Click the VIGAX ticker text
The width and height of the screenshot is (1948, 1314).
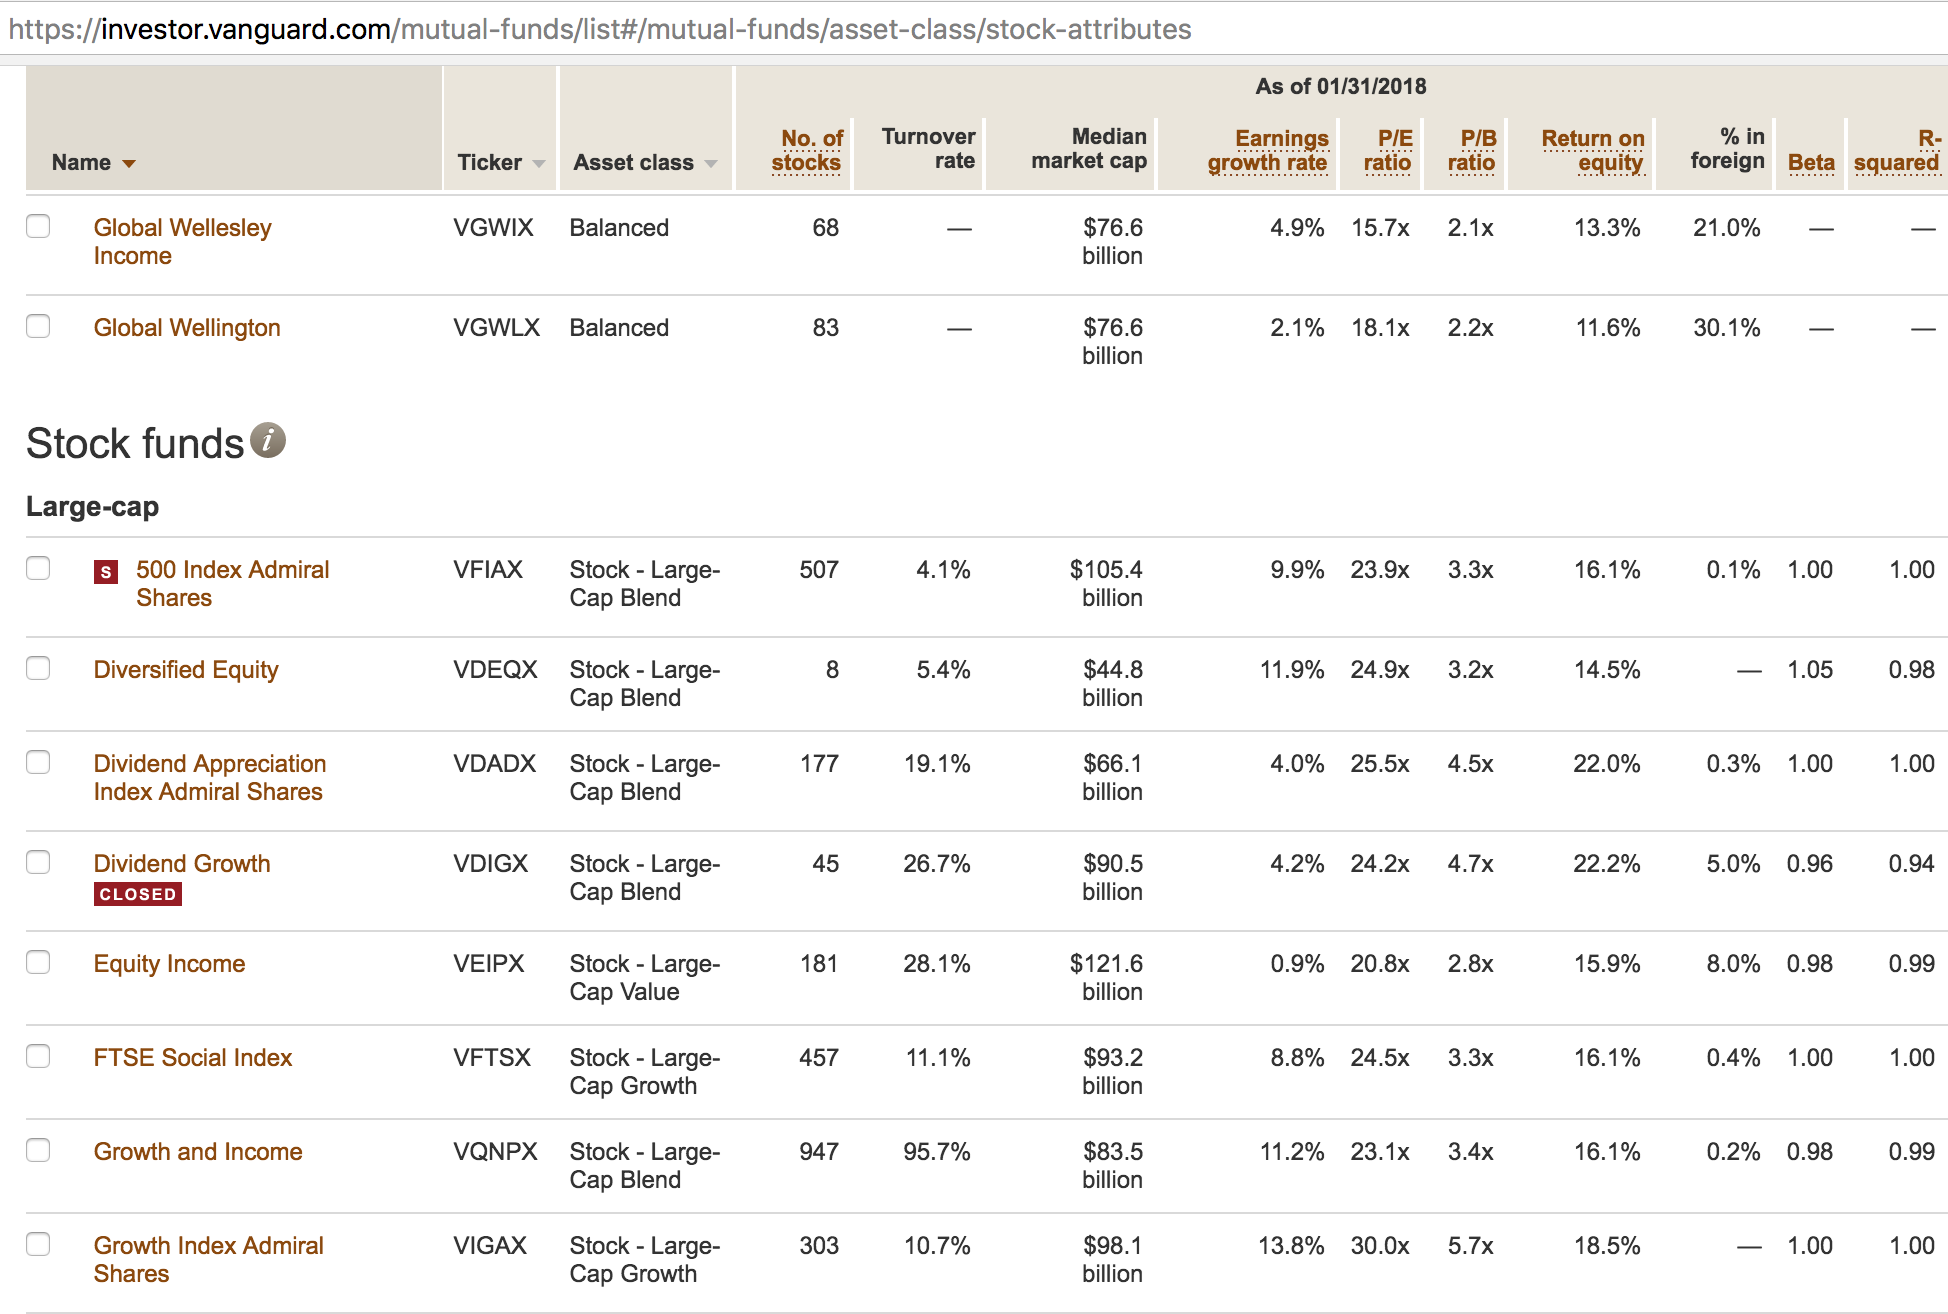490,1245
